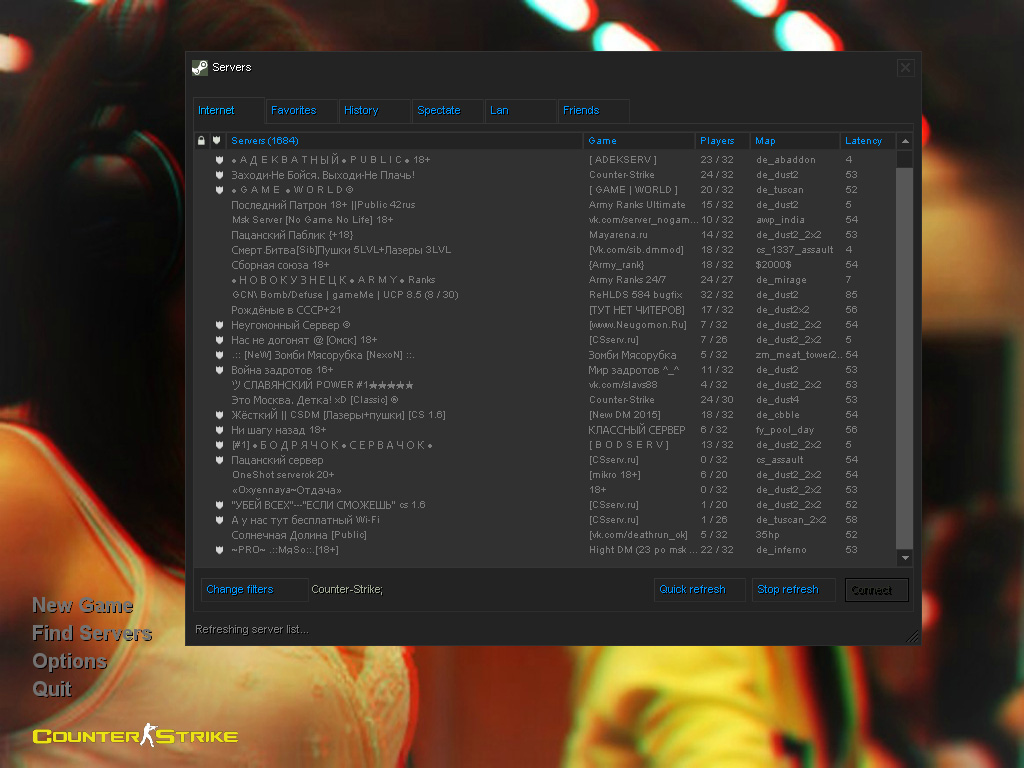This screenshot has height=768, width=1024.
Task: Click the scroll down arrow of server list
Action: 905,558
